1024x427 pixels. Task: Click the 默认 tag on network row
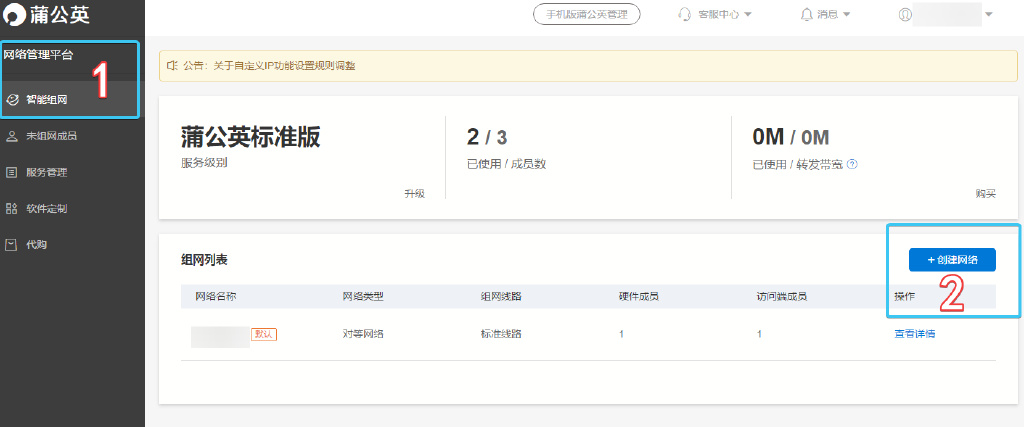click(x=264, y=334)
